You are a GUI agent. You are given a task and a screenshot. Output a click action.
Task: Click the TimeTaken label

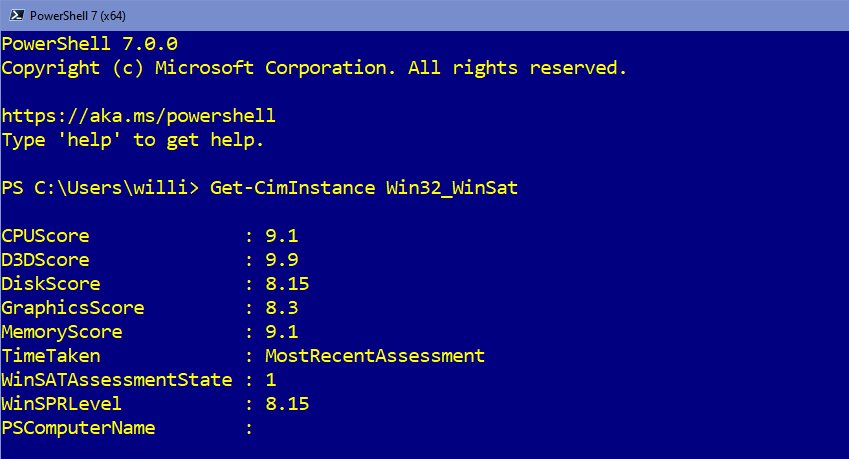pos(51,356)
